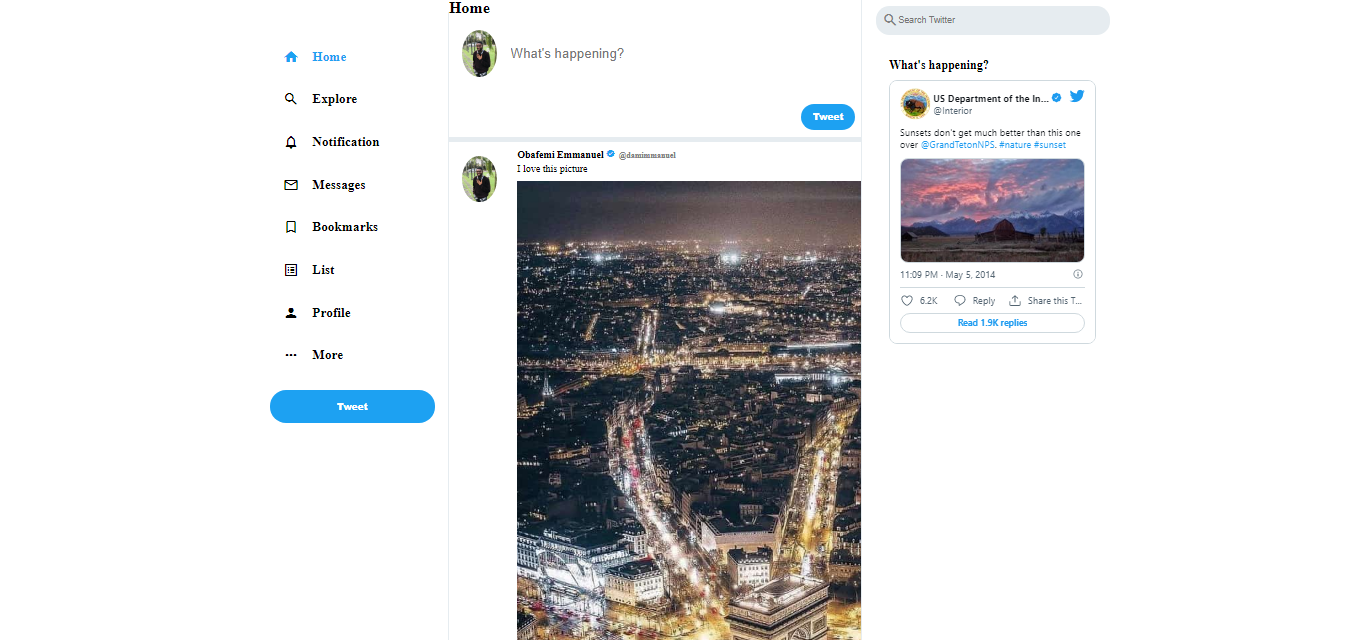1353x640 pixels.
Task: Open the Bookmarks menu item
Action: click(x=345, y=227)
